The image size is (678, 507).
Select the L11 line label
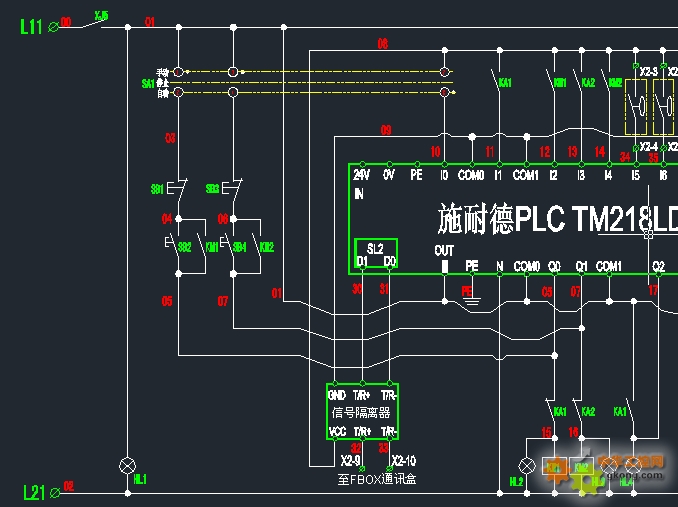coord(31,27)
